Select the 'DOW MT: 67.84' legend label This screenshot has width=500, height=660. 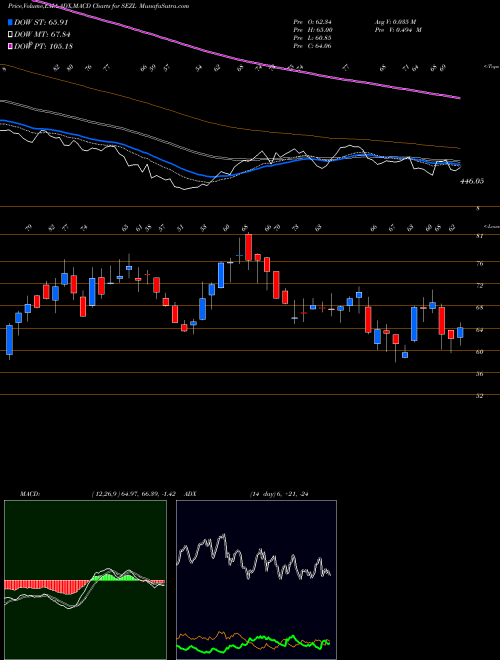(42, 35)
